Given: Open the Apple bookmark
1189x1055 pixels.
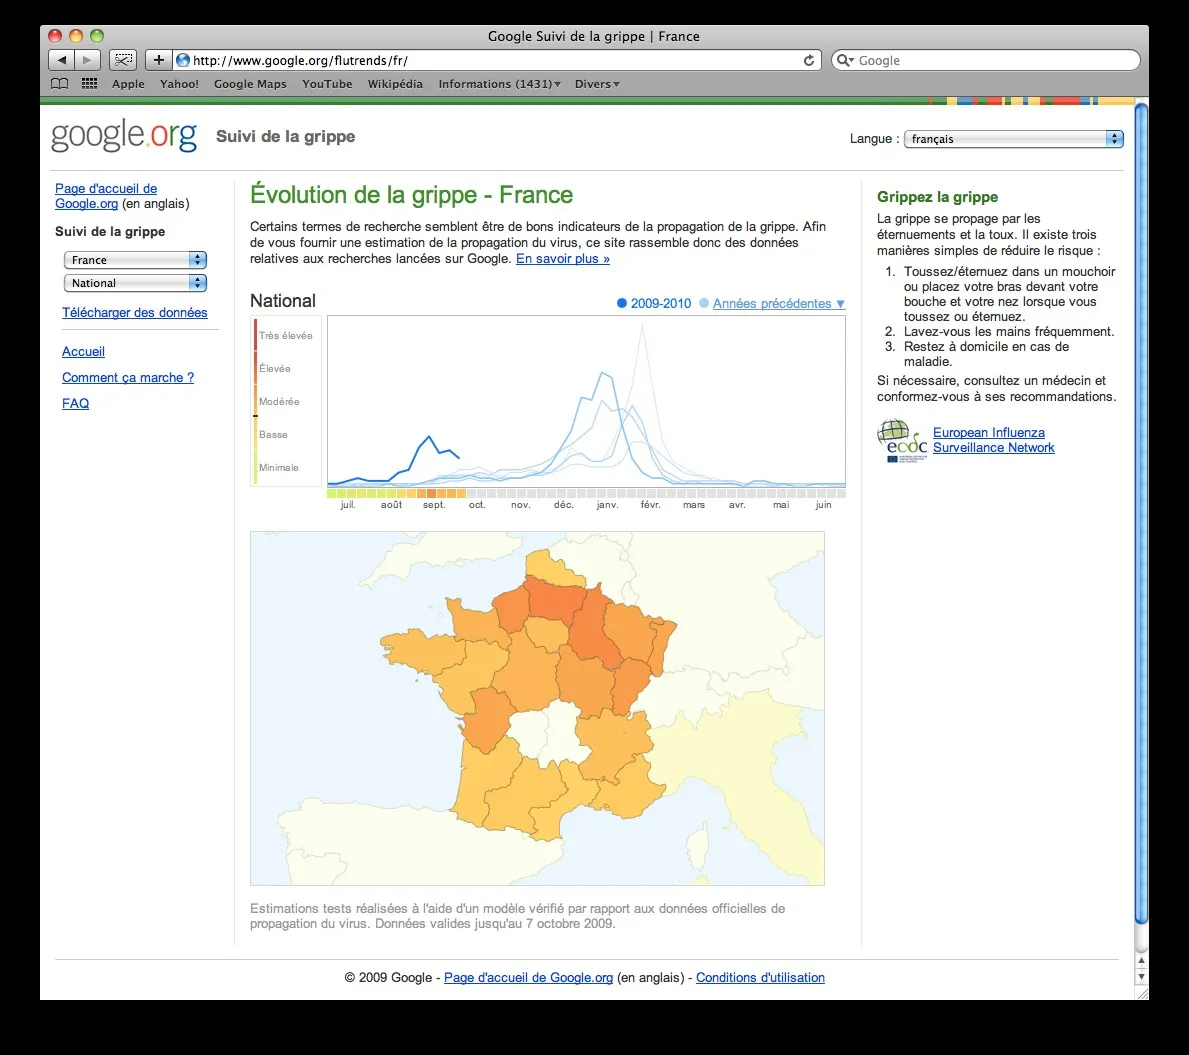Looking at the screenshot, I should point(128,83).
